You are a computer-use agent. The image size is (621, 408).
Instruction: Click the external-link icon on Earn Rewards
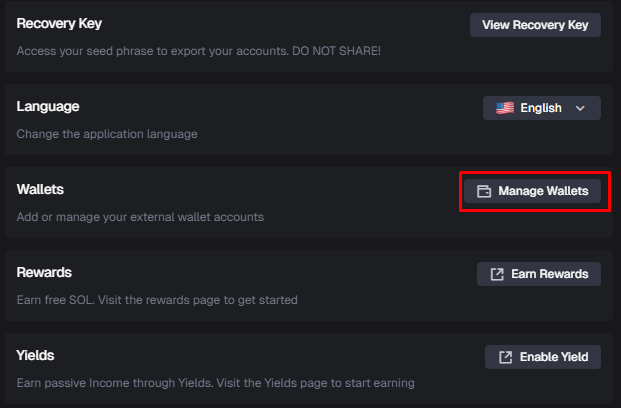[497, 274]
